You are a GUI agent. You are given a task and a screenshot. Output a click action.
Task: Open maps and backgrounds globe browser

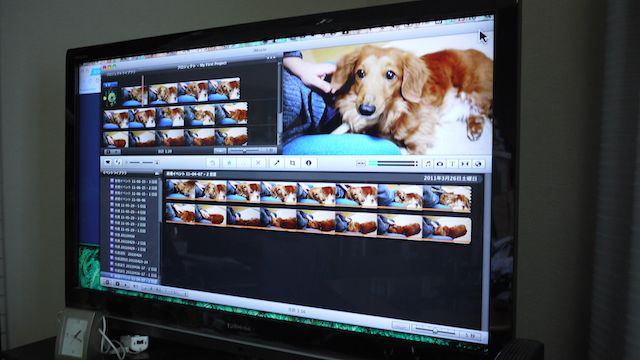pyautogui.click(x=478, y=164)
